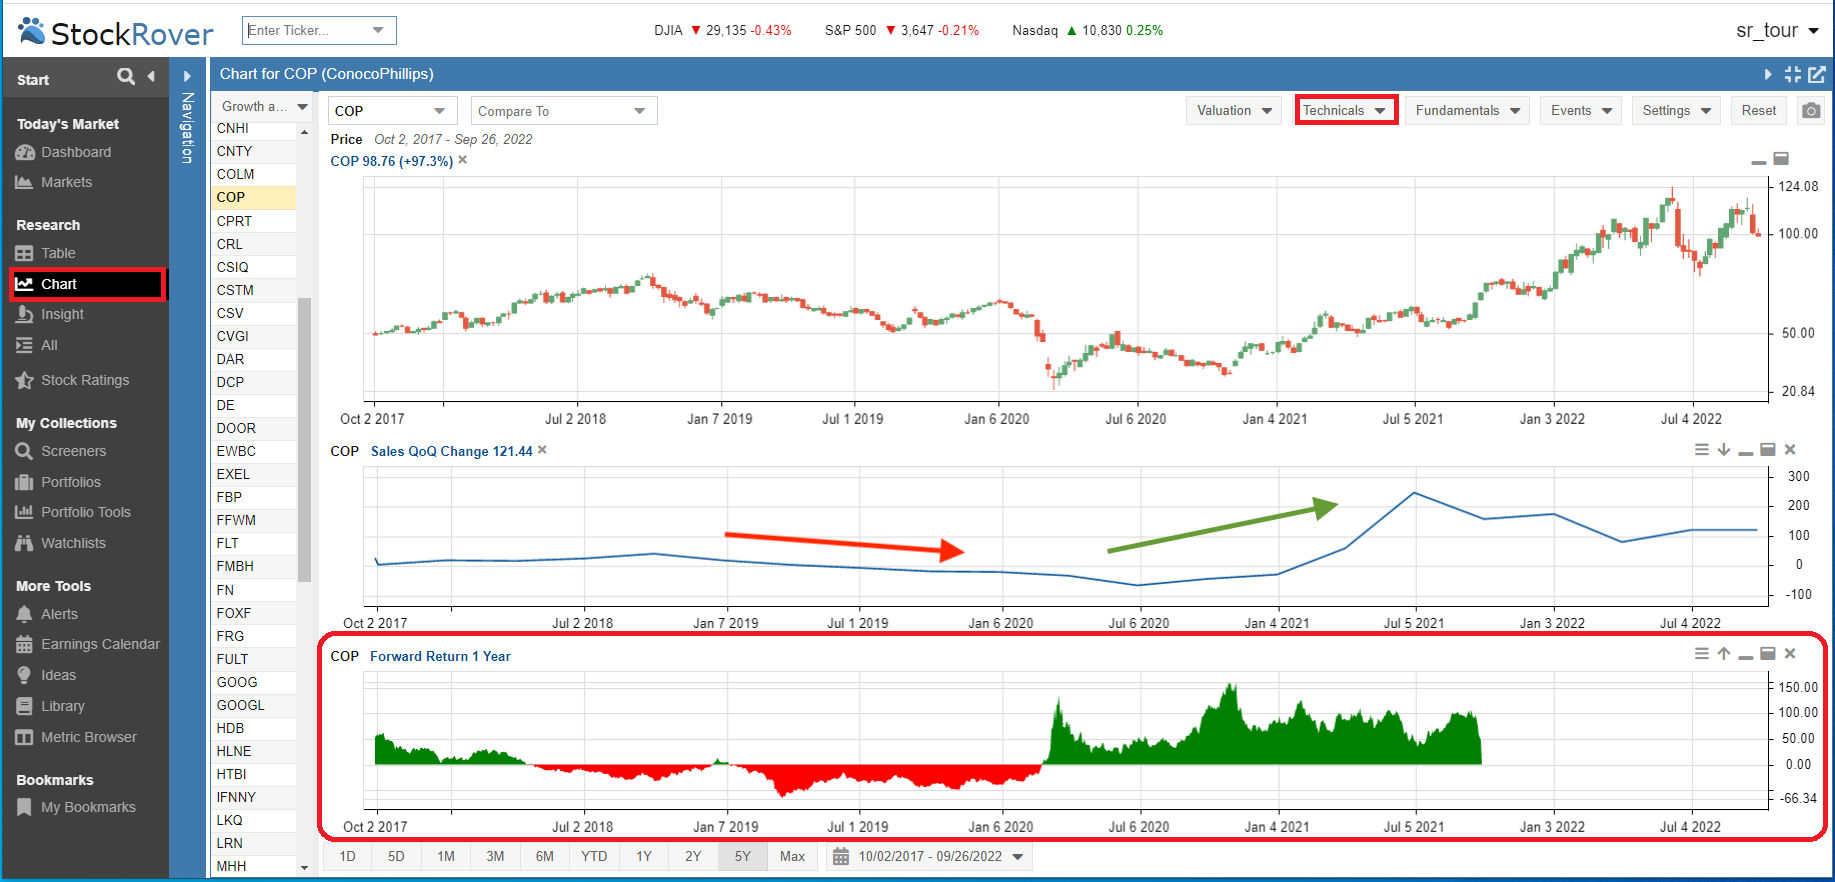Open Forward Return 1 Year pane menu
The image size is (1835, 882).
(x=1702, y=654)
